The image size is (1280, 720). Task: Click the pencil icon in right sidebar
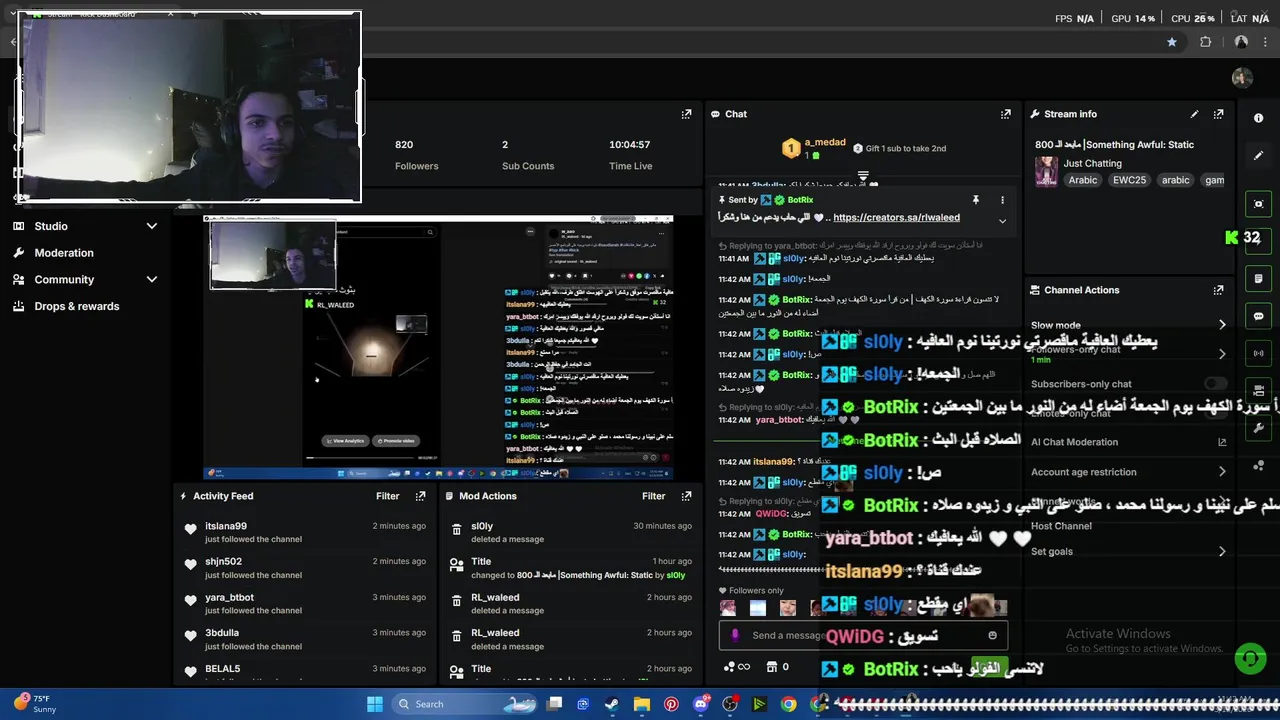pyautogui.click(x=1258, y=156)
